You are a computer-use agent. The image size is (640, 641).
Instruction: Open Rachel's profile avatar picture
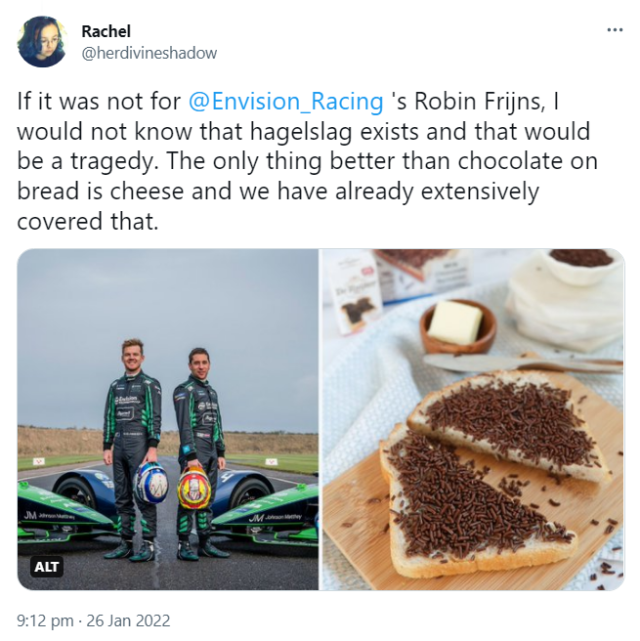(42, 42)
